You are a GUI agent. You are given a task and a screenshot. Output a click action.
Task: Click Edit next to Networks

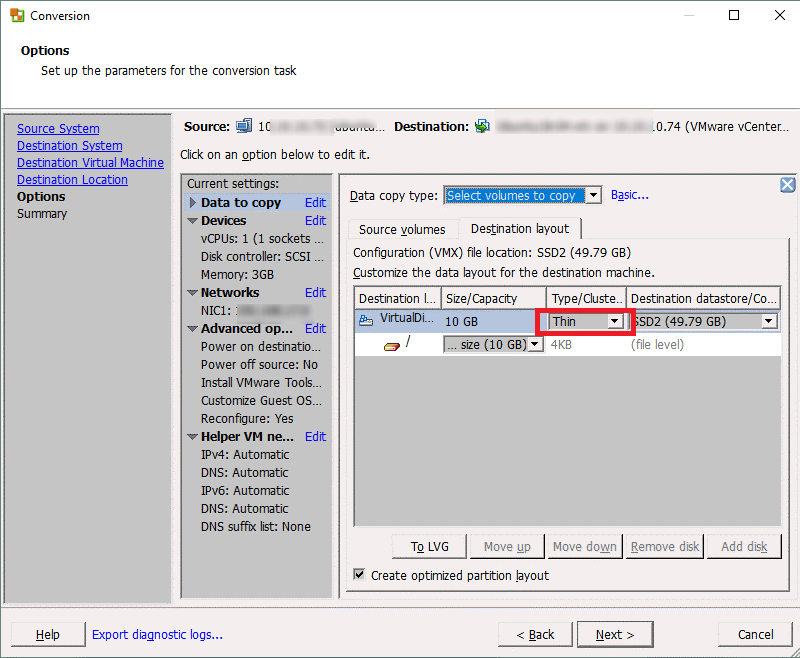[x=315, y=292]
